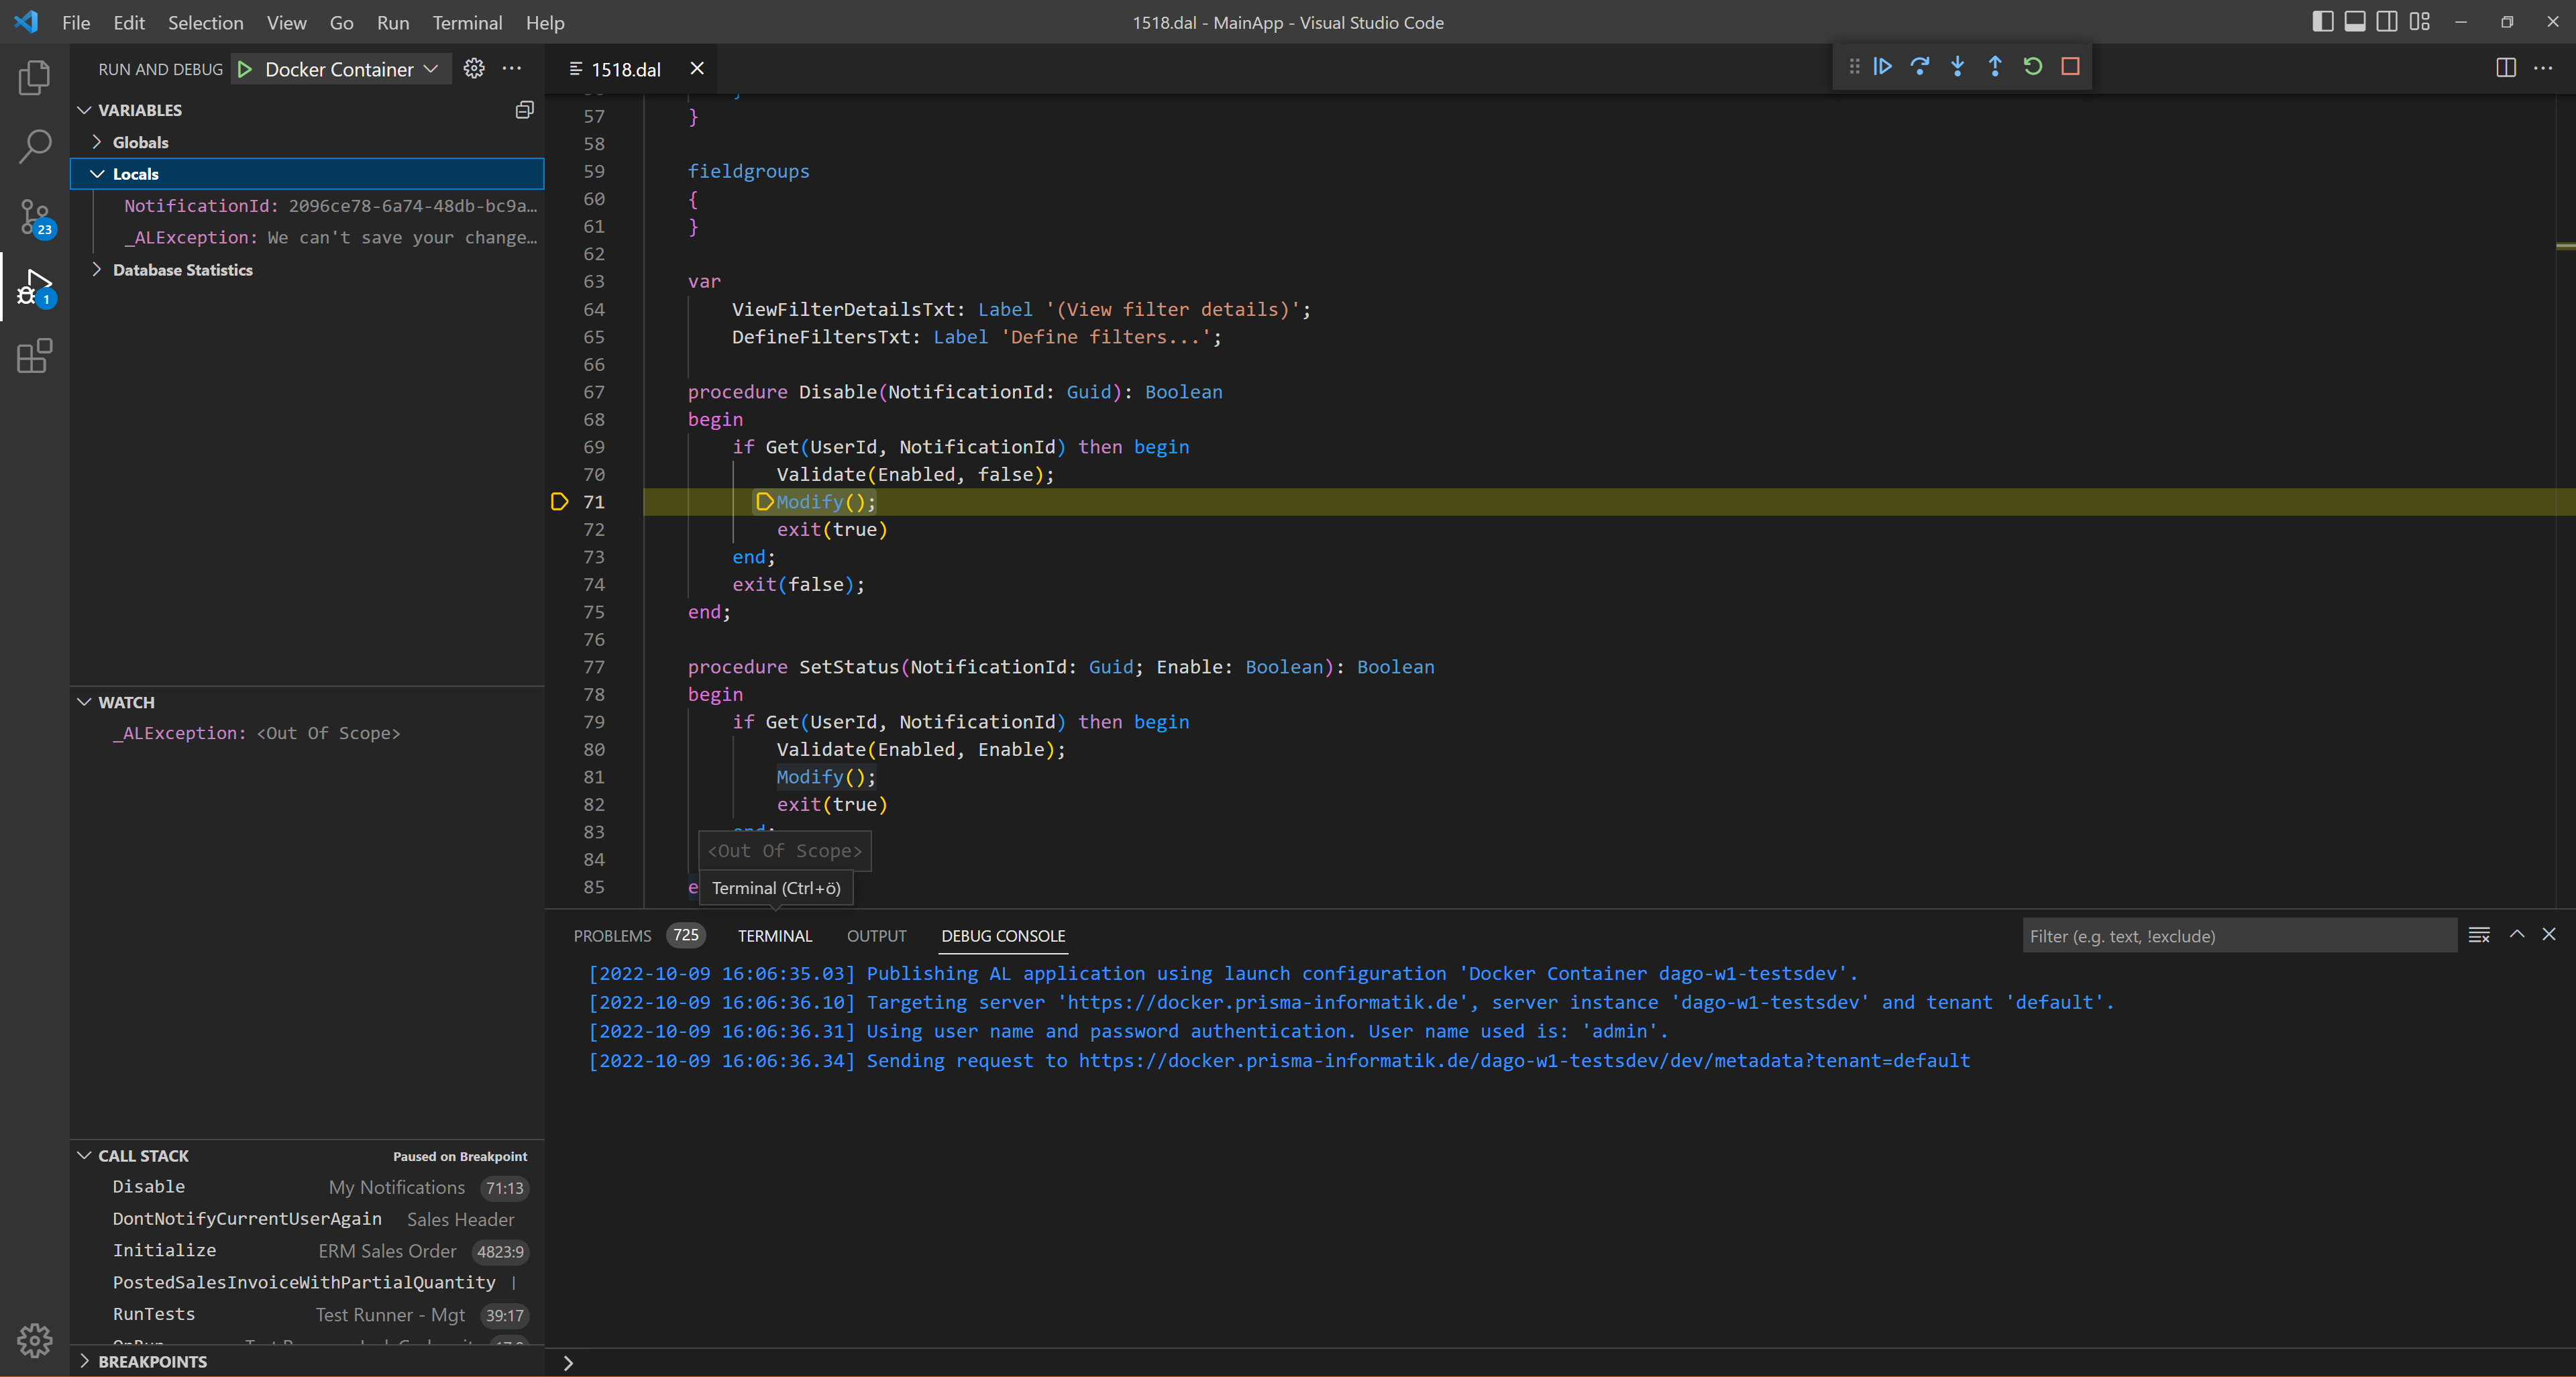Click the Restart debug session icon
This screenshot has width=2576, height=1377.
coord(2033,66)
